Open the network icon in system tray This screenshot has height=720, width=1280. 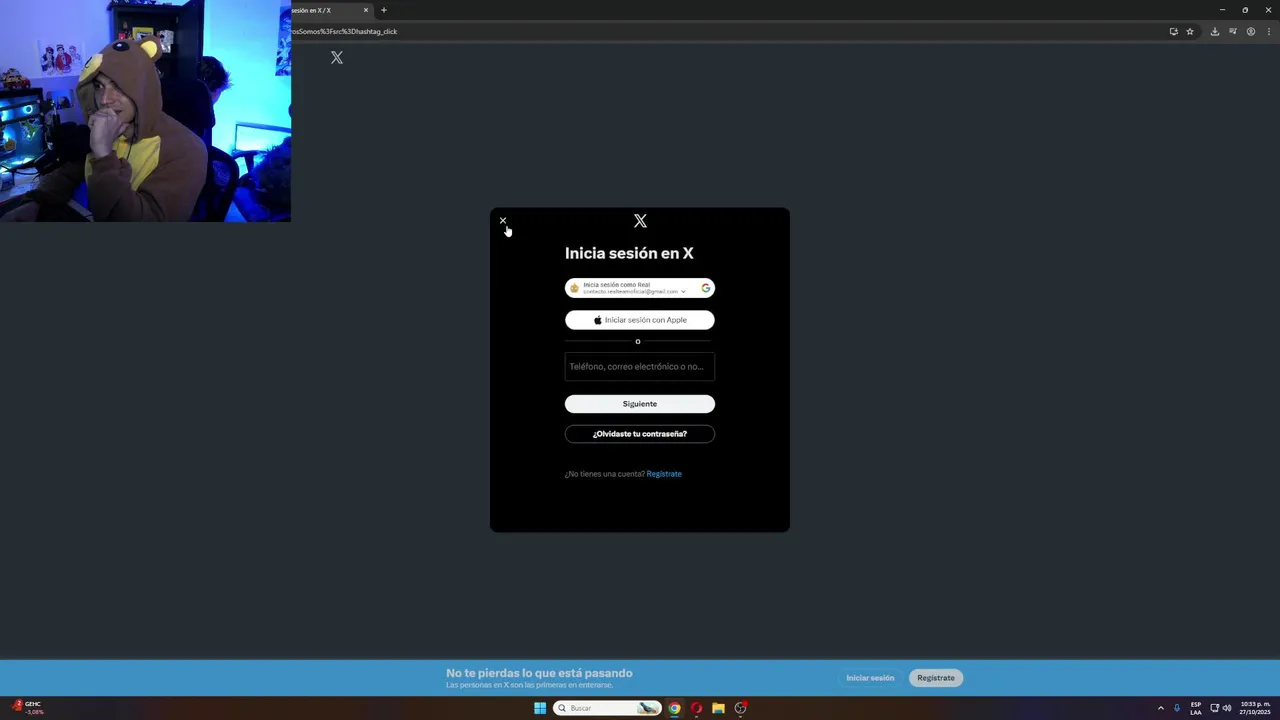(x=1215, y=708)
